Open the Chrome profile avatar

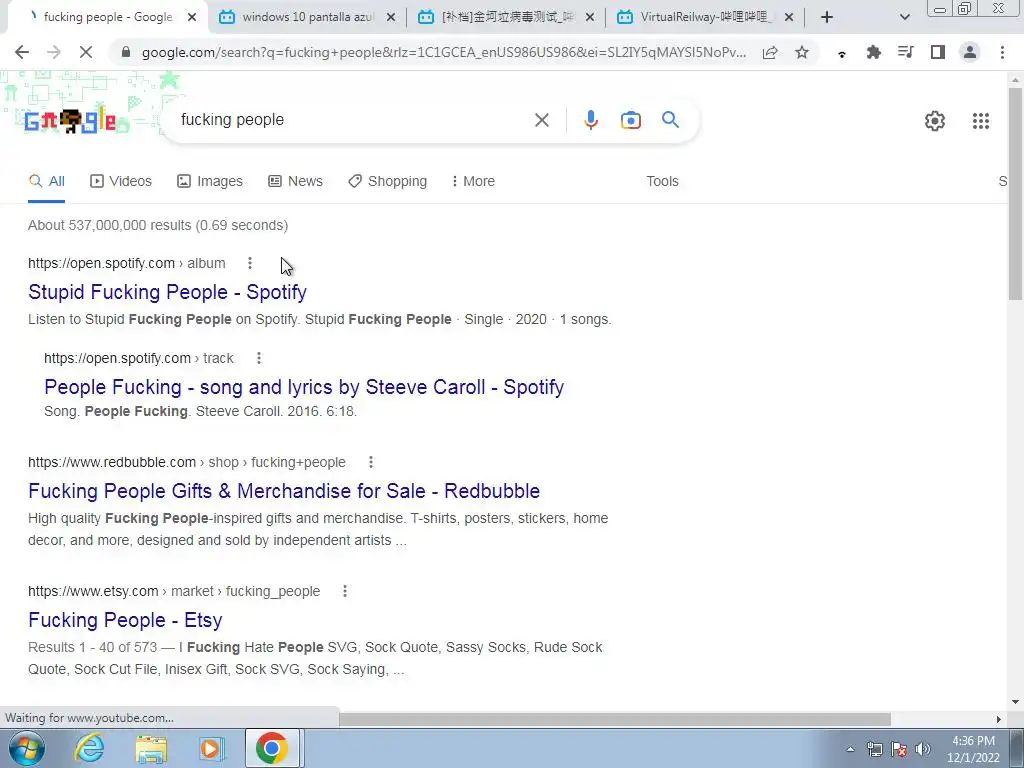[970, 52]
